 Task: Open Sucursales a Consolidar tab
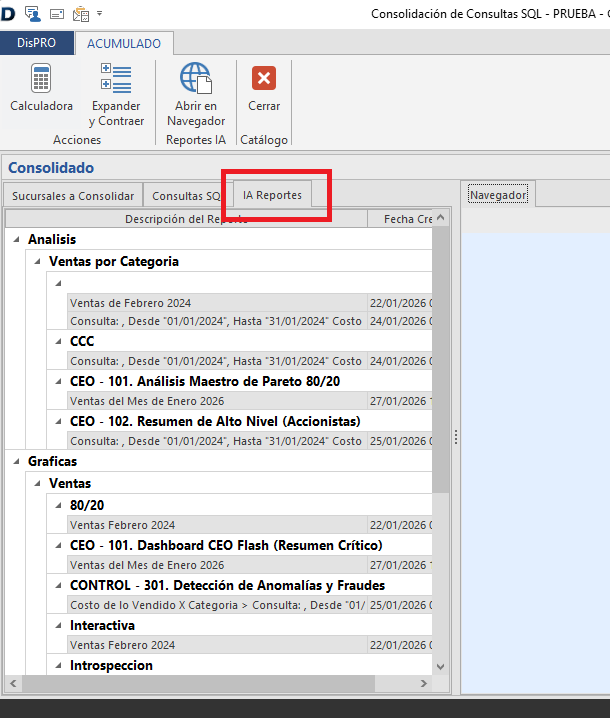click(x=73, y=196)
